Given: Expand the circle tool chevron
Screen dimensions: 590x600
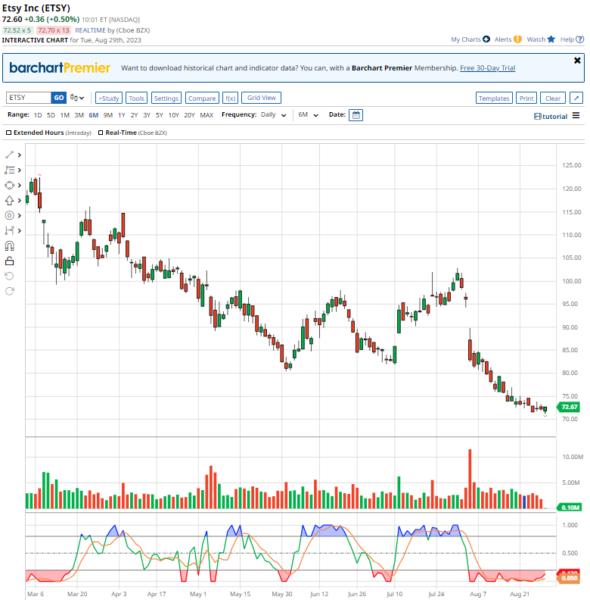Looking at the screenshot, I should [19, 215].
